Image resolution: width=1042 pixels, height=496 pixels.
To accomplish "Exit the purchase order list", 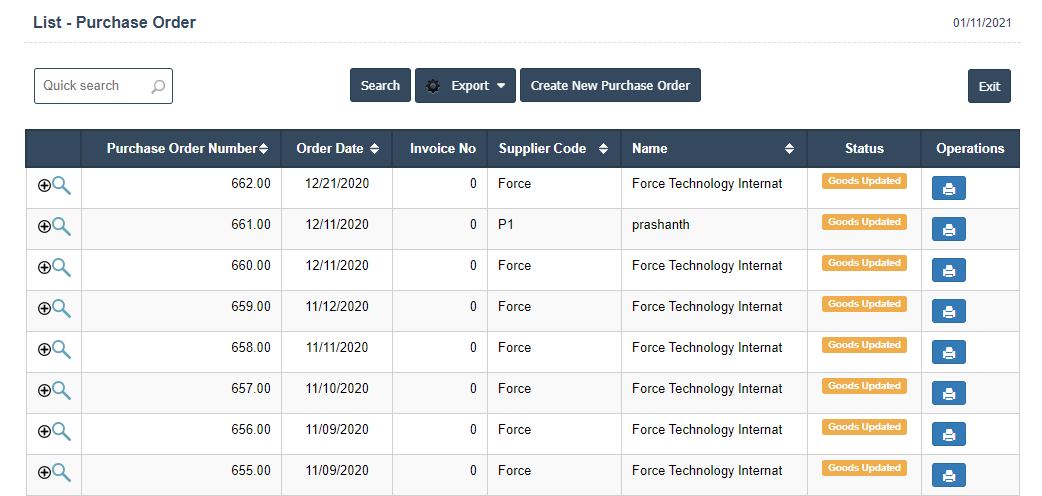I will [x=989, y=87].
